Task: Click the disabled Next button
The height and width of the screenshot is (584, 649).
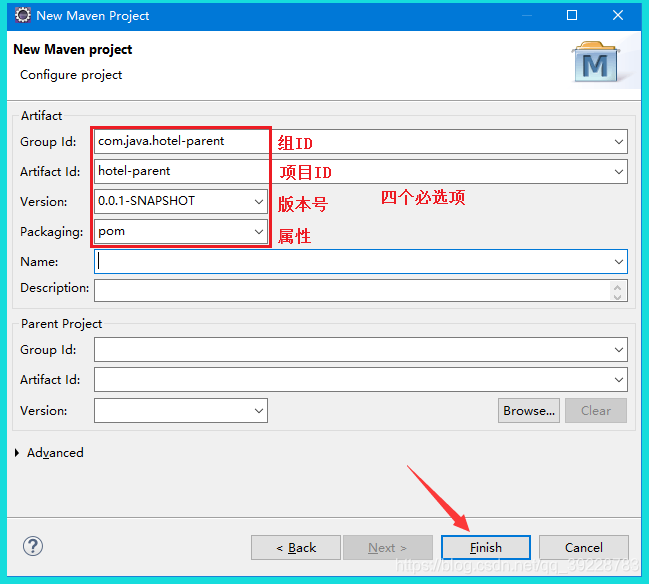Action: [x=388, y=548]
